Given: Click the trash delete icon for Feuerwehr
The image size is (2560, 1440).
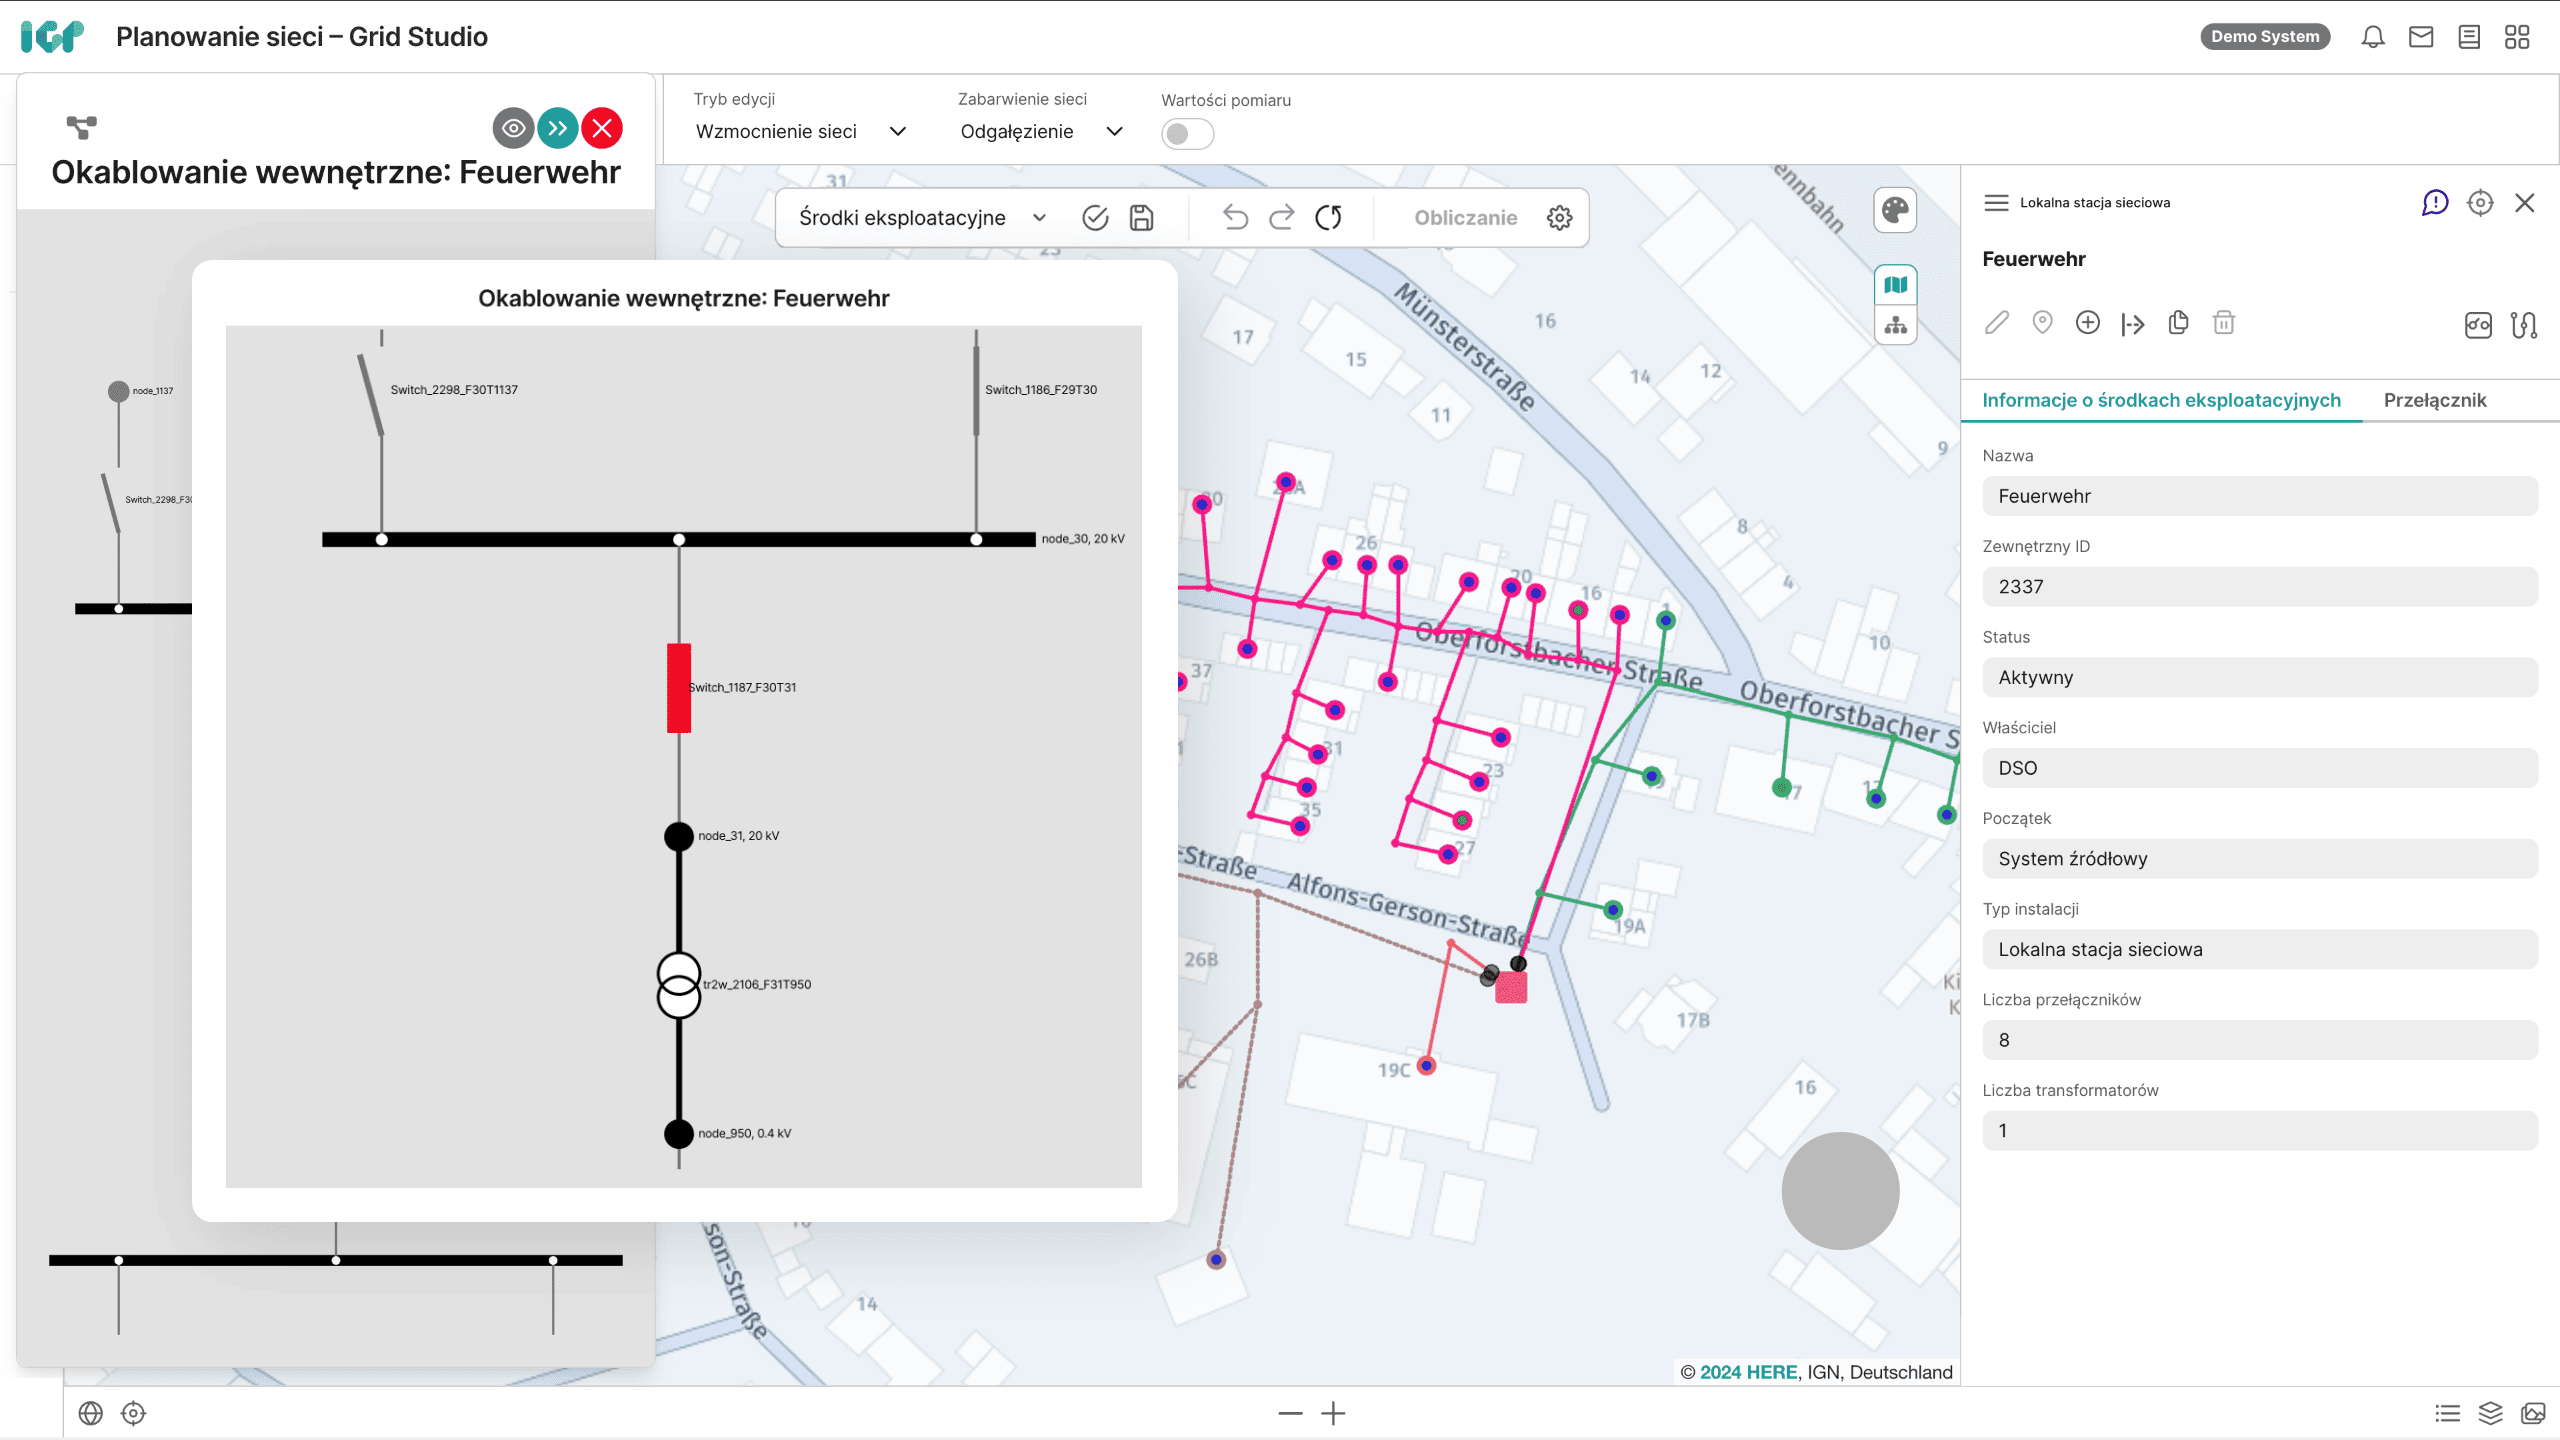Looking at the screenshot, I should point(2223,323).
